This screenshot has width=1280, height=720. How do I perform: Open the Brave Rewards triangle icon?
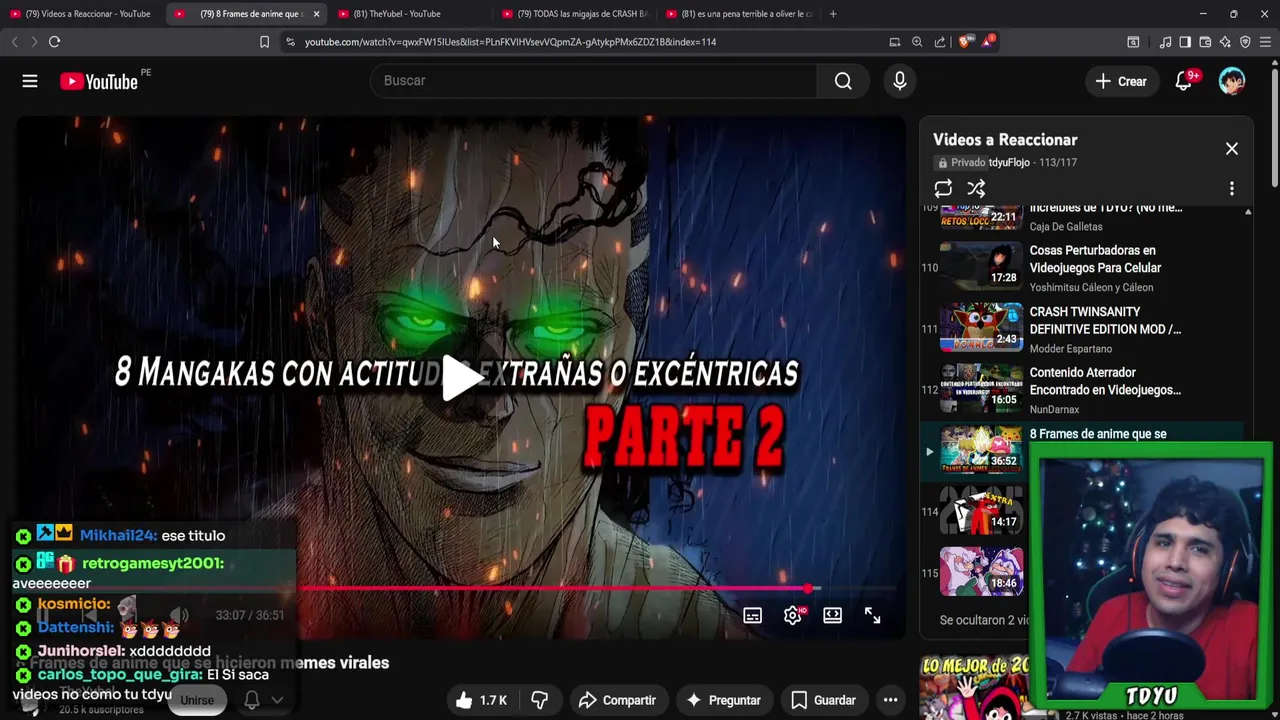[988, 42]
